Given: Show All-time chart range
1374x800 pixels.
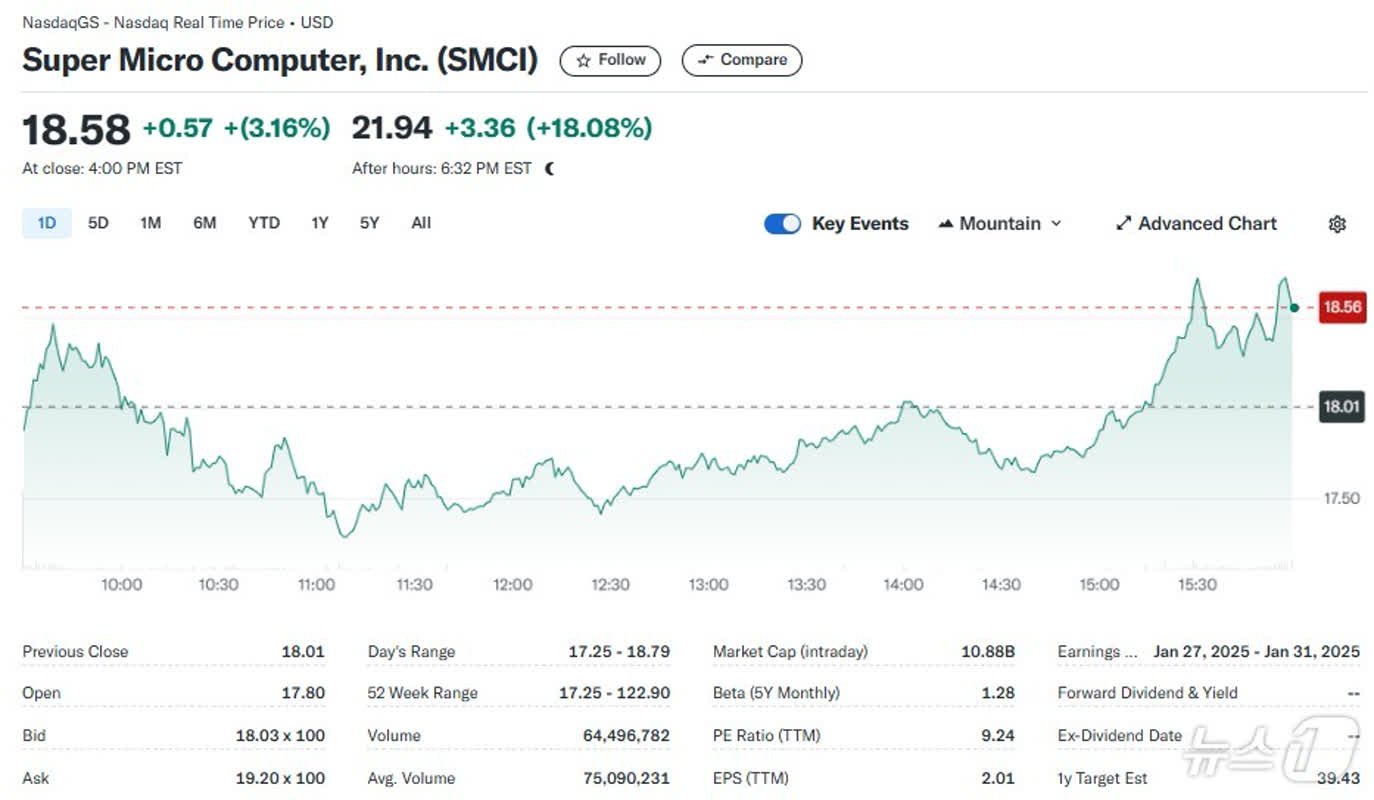Looking at the screenshot, I should [x=421, y=223].
